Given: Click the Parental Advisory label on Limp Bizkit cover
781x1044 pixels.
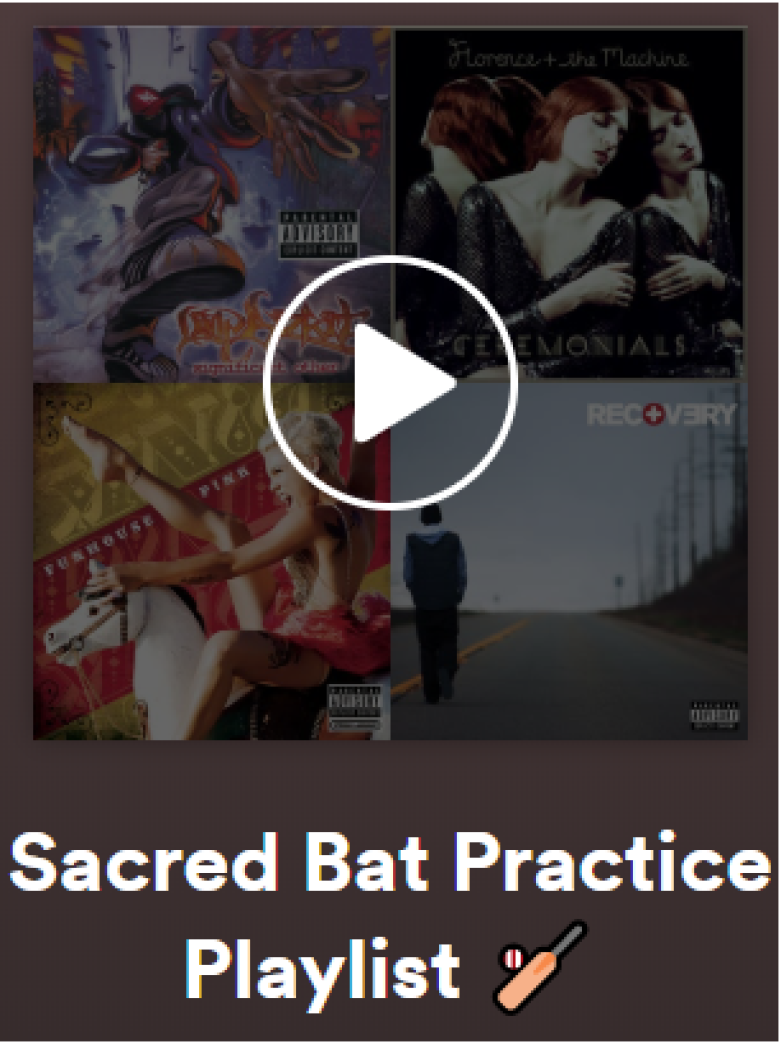Looking at the screenshot, I should [x=318, y=234].
